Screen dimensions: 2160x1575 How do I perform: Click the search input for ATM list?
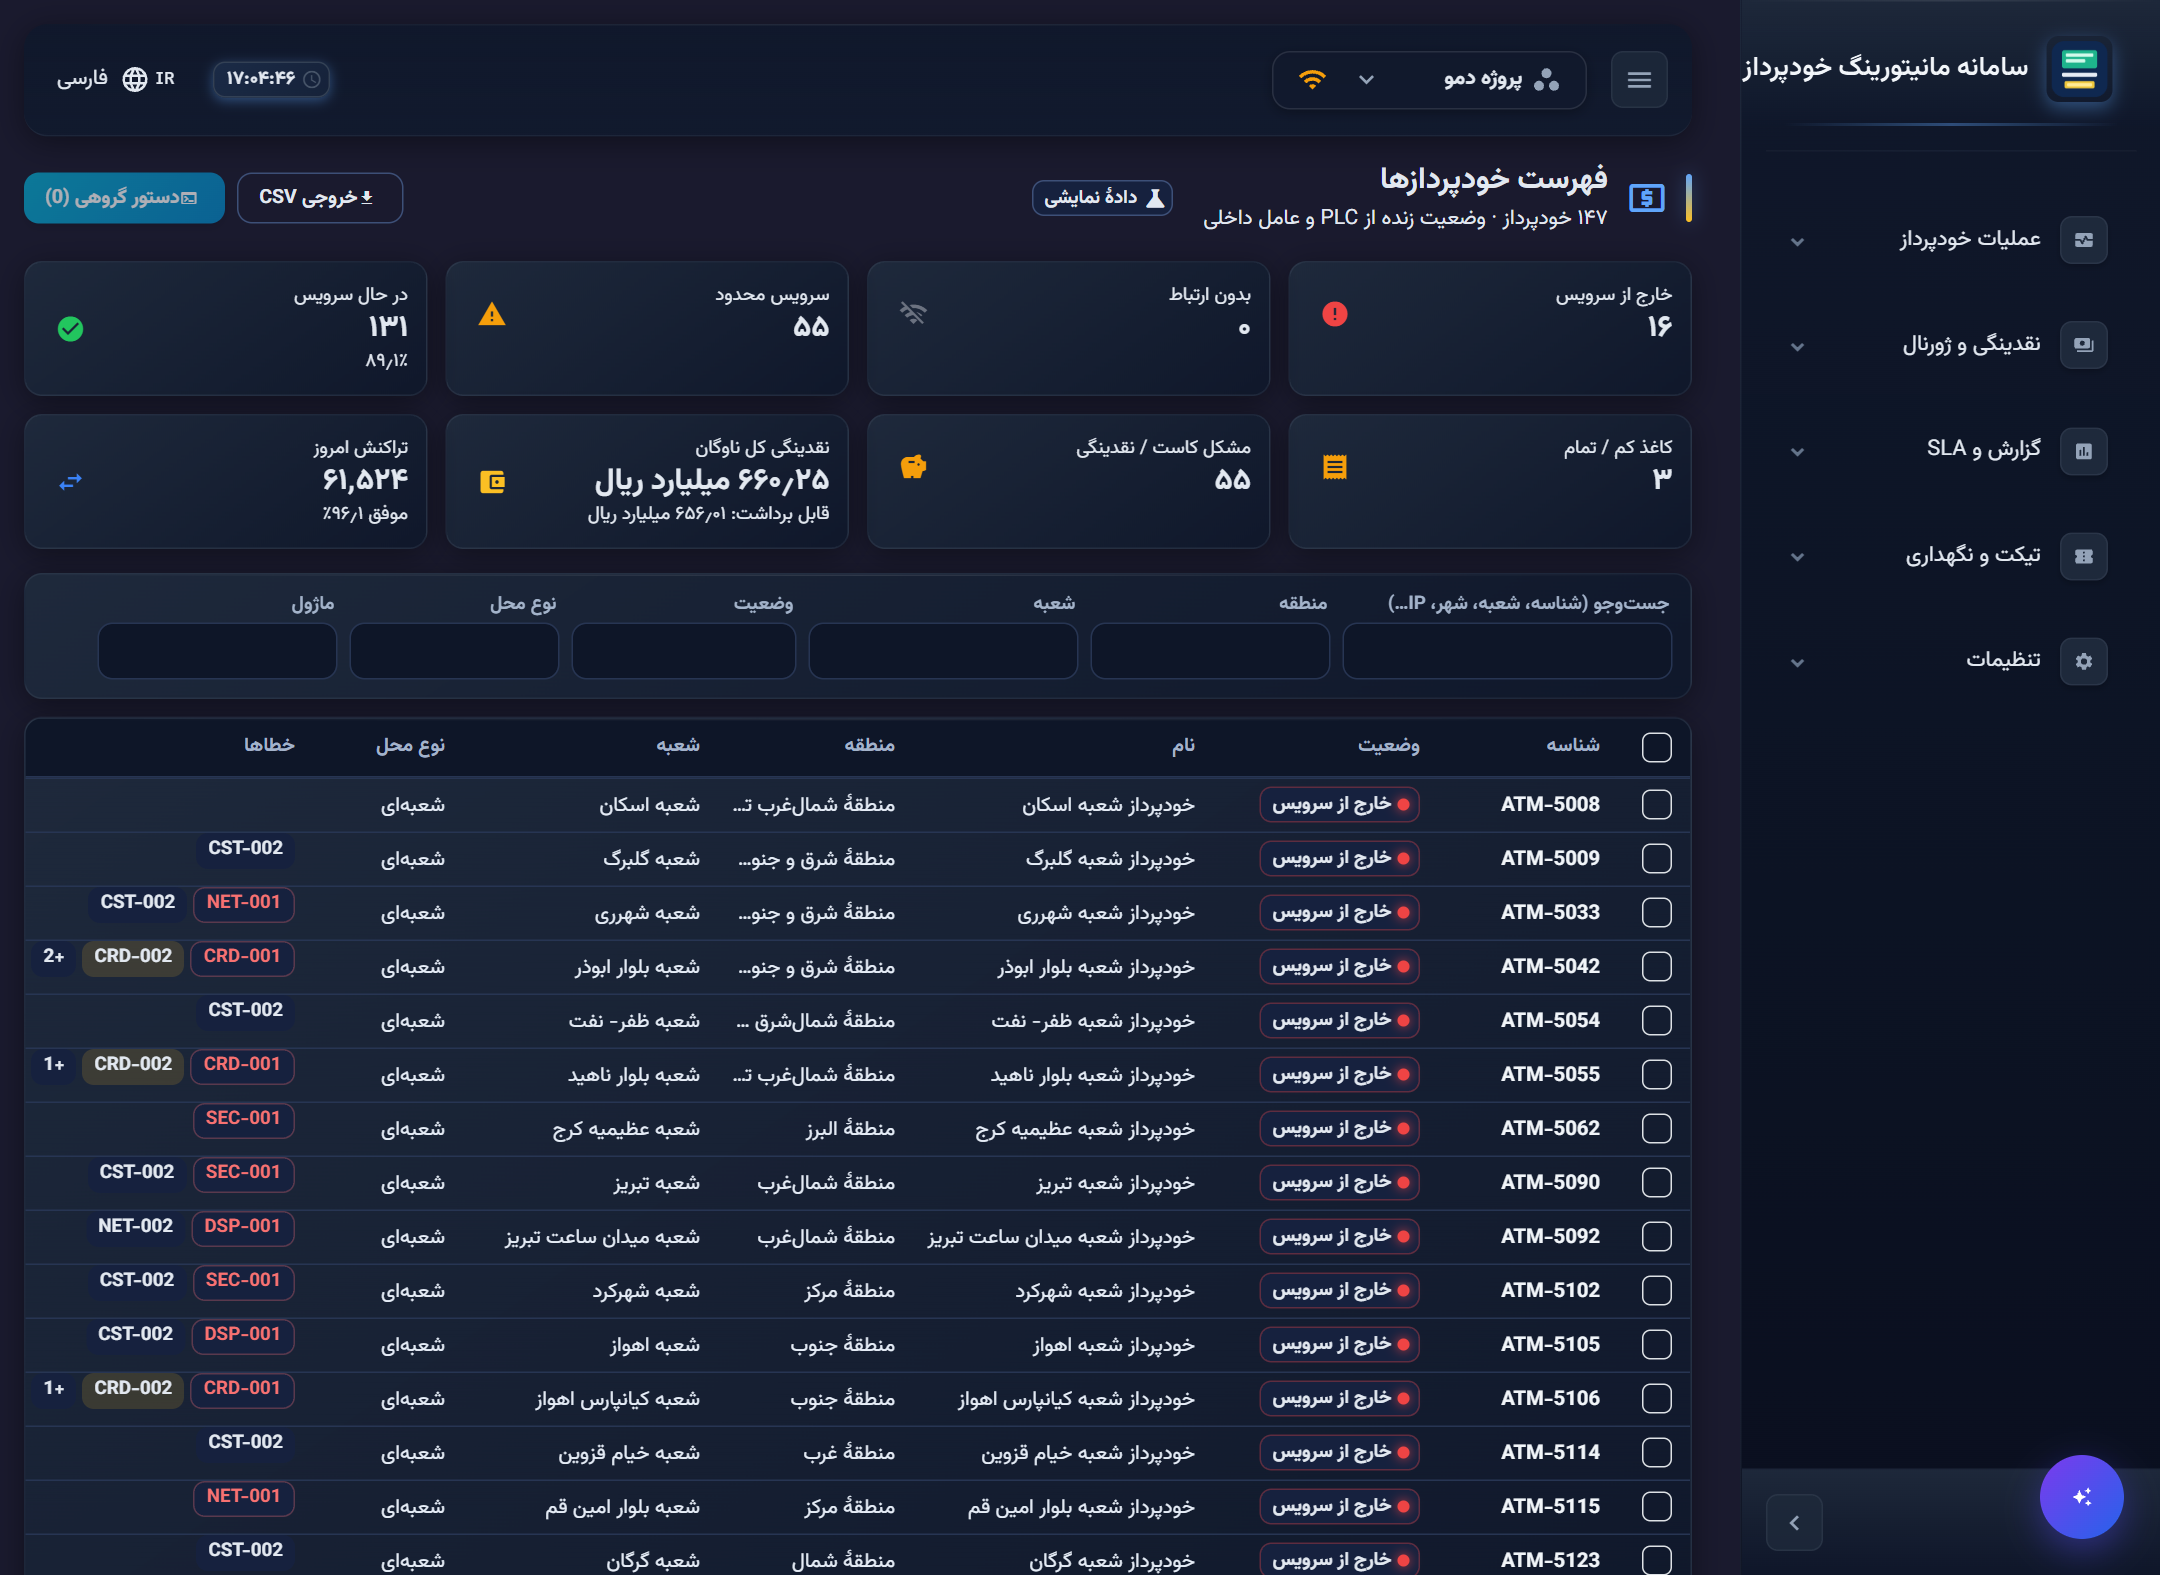tap(1507, 651)
